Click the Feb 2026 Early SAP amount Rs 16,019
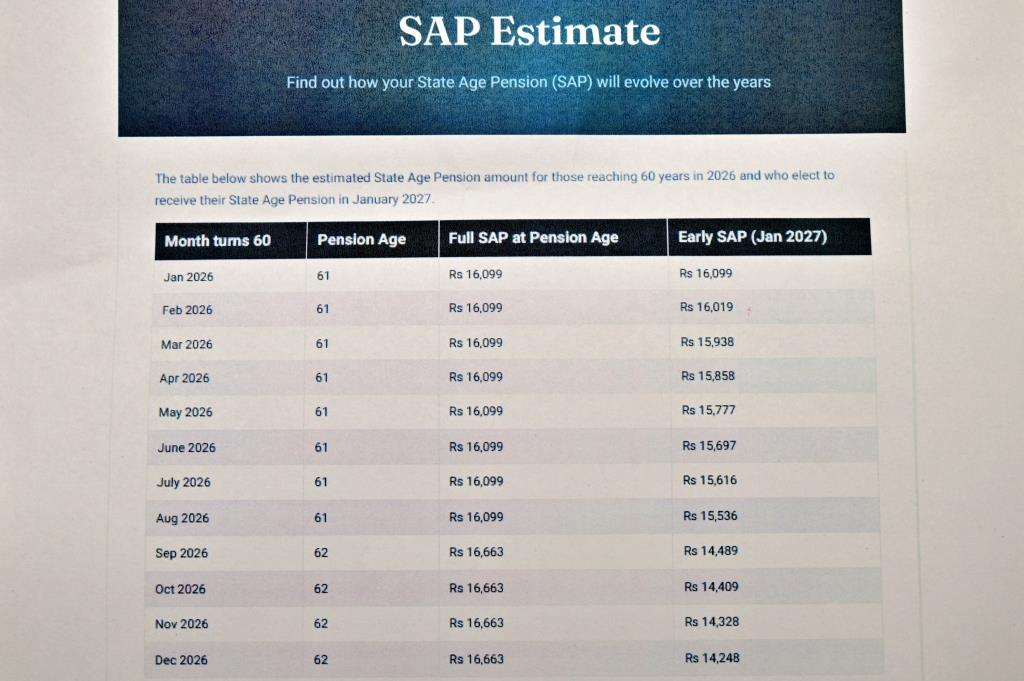The width and height of the screenshot is (1024, 681). click(x=707, y=307)
